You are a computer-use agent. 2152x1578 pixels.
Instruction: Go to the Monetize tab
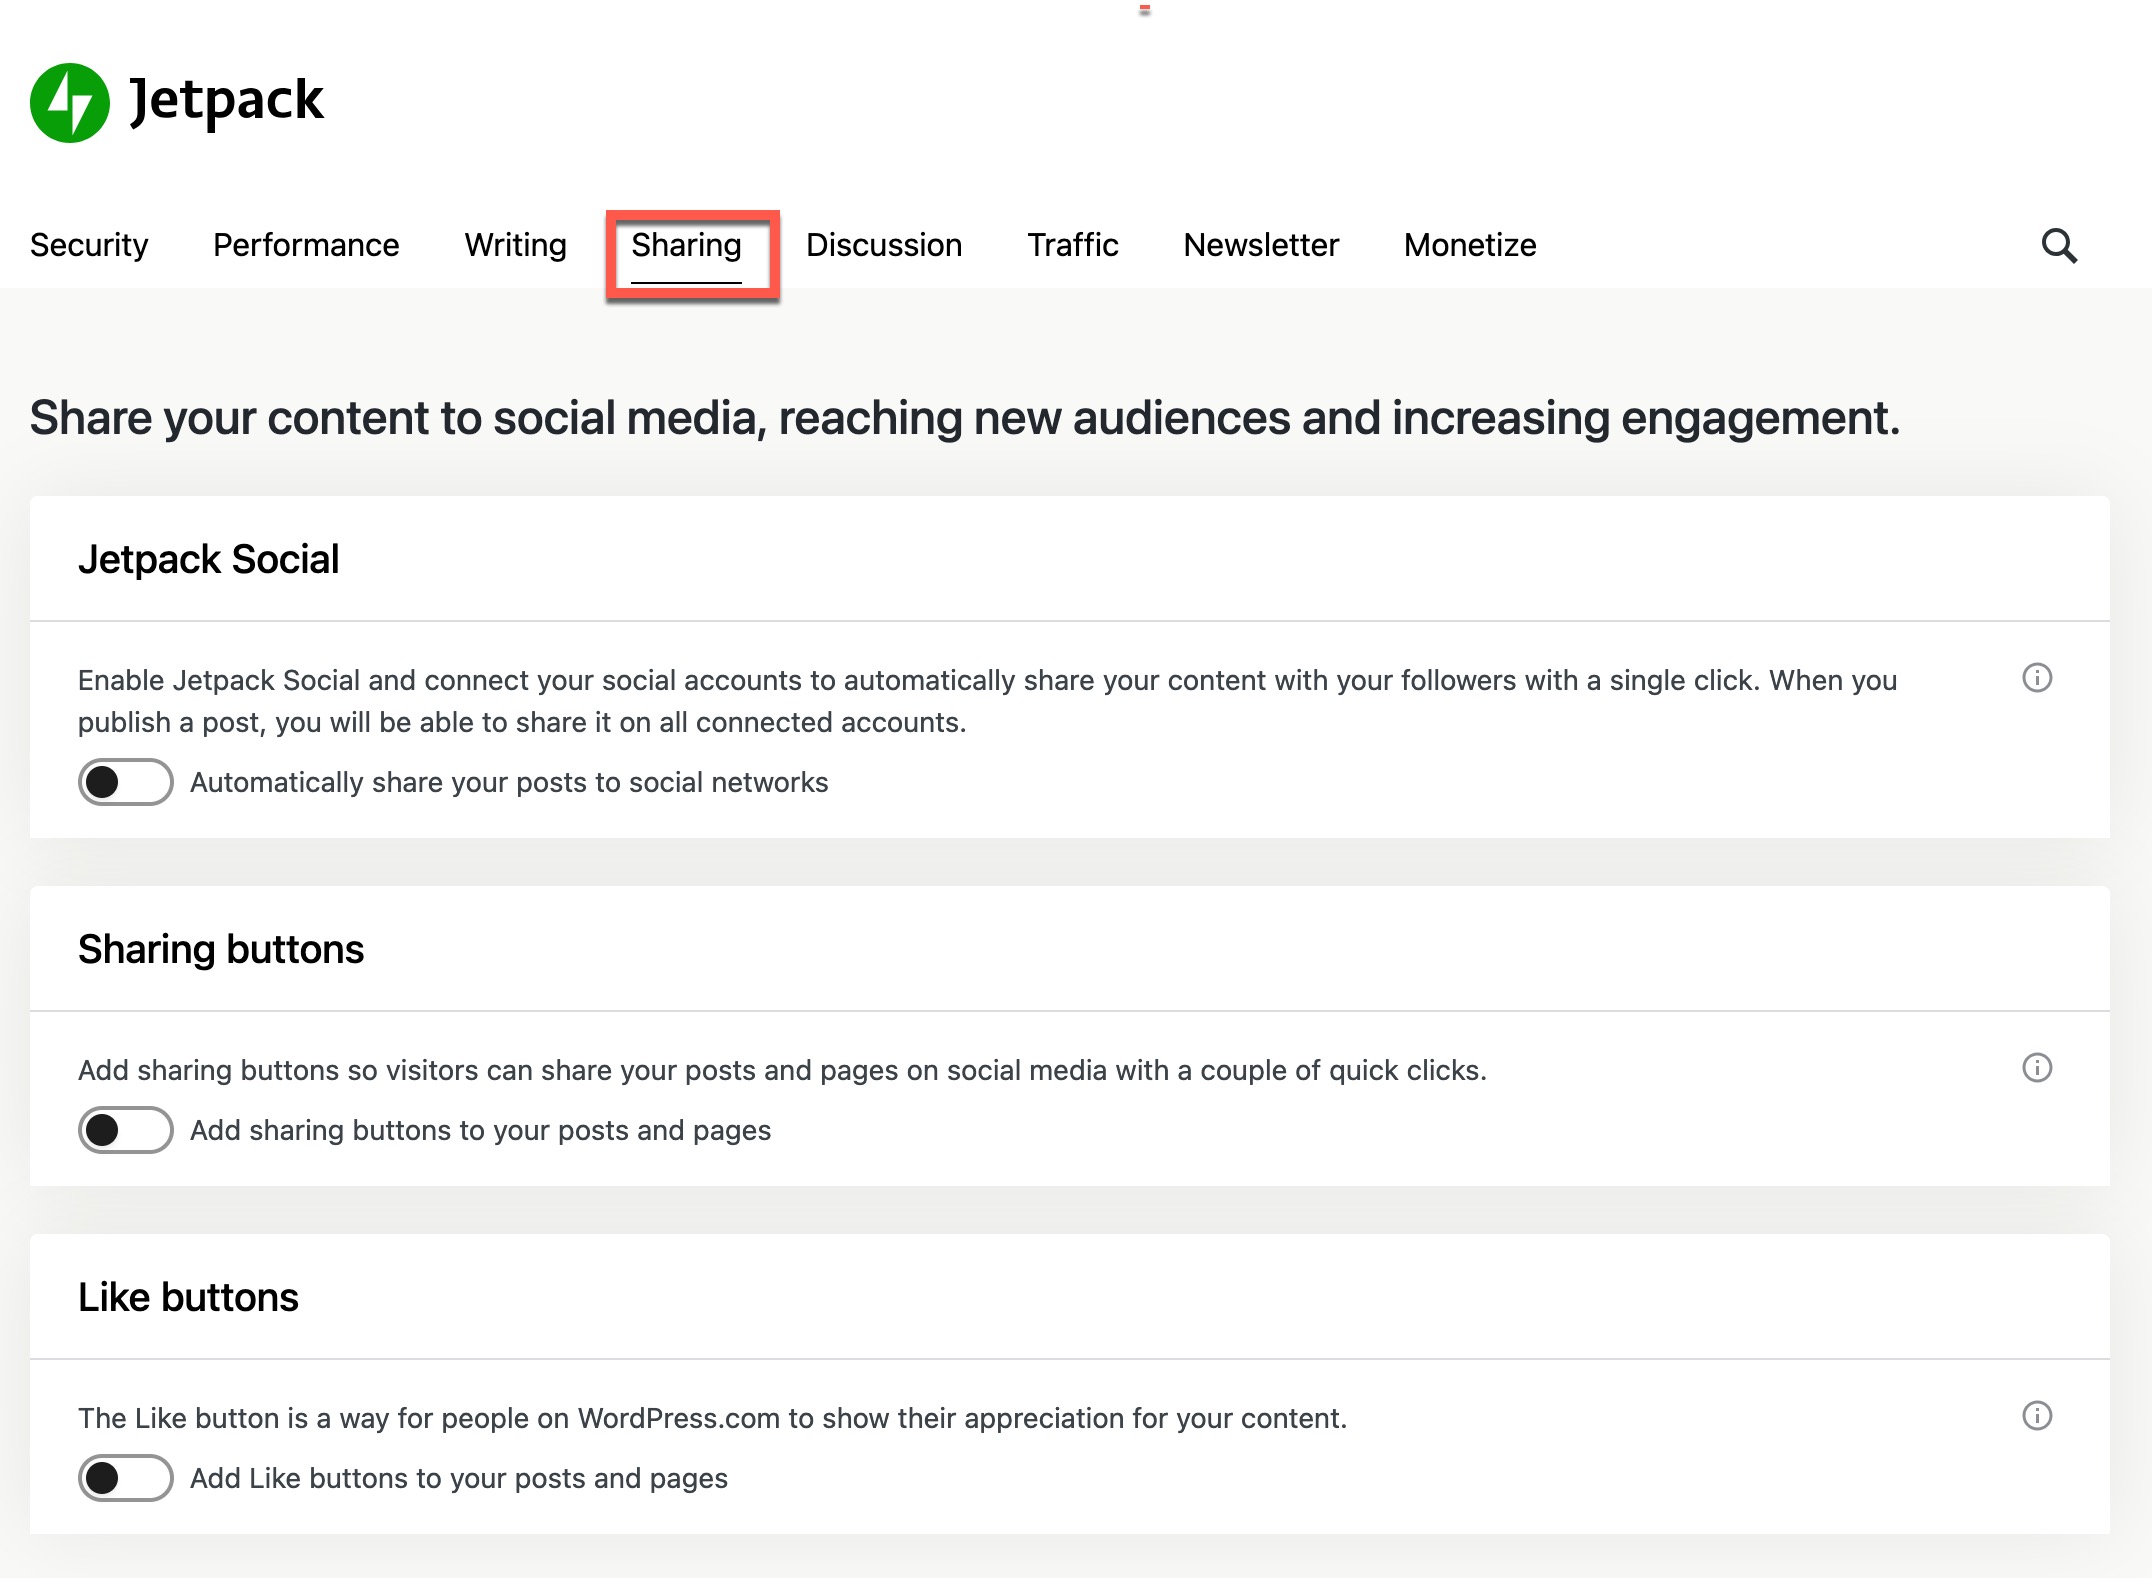[1470, 245]
